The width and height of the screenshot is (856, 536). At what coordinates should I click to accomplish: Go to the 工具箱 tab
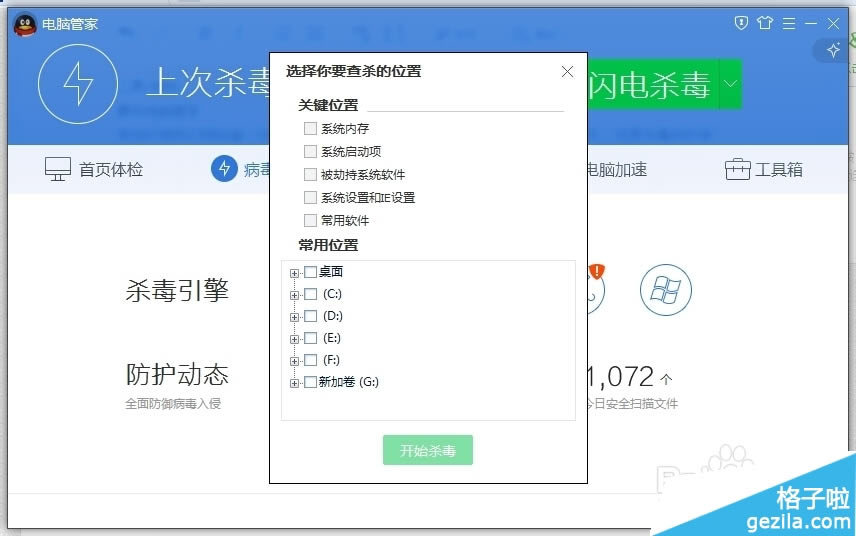click(x=779, y=170)
